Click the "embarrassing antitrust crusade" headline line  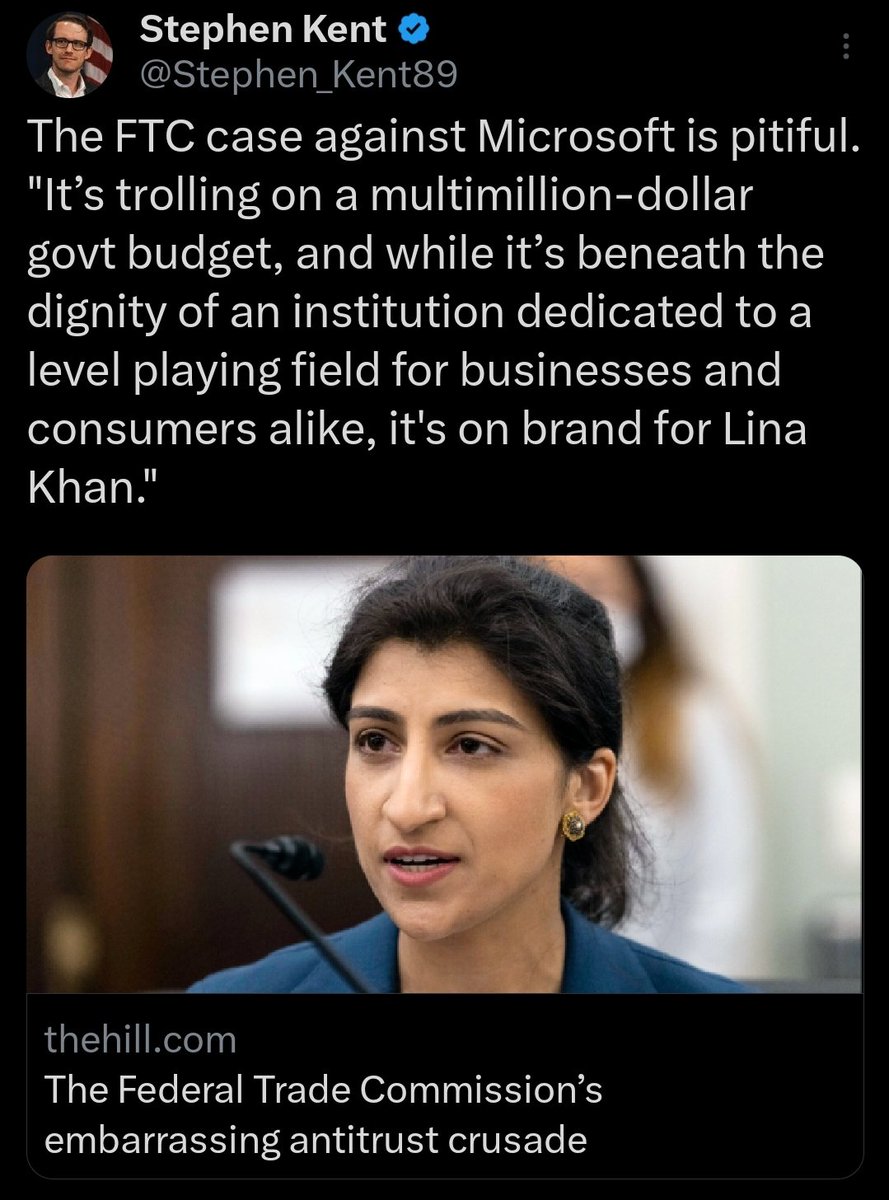point(315,1139)
